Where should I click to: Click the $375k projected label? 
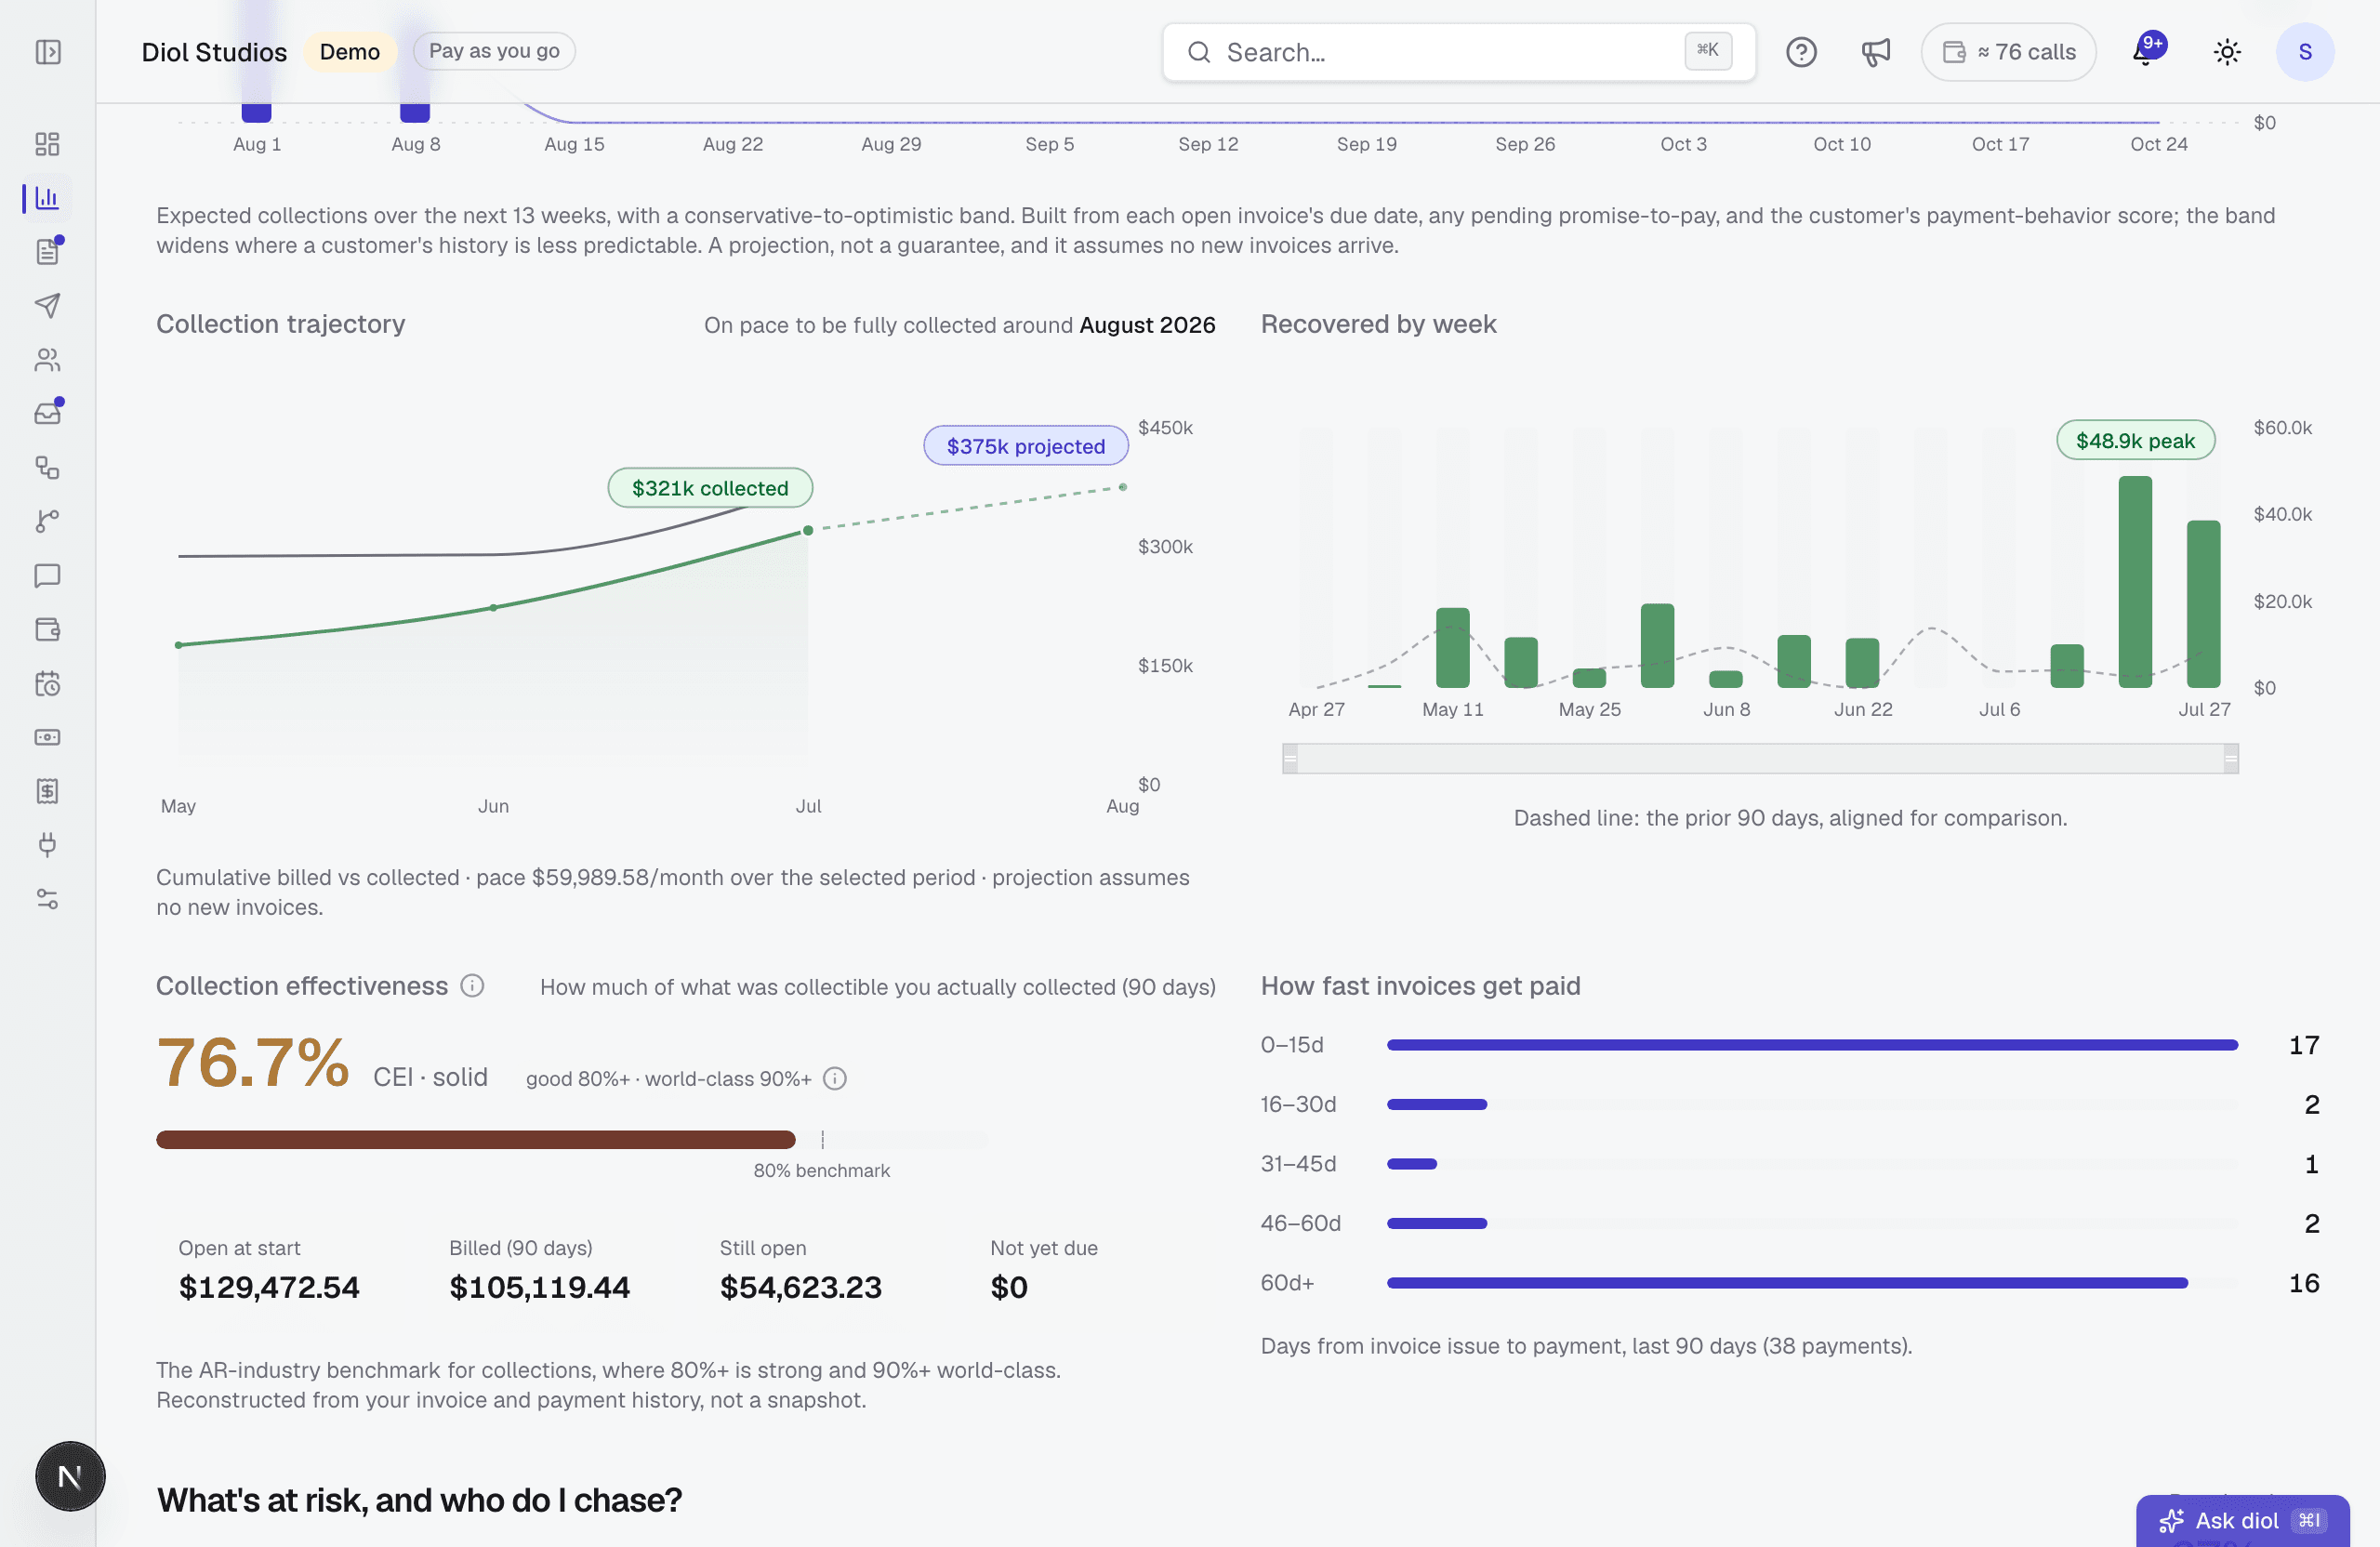tap(1026, 446)
